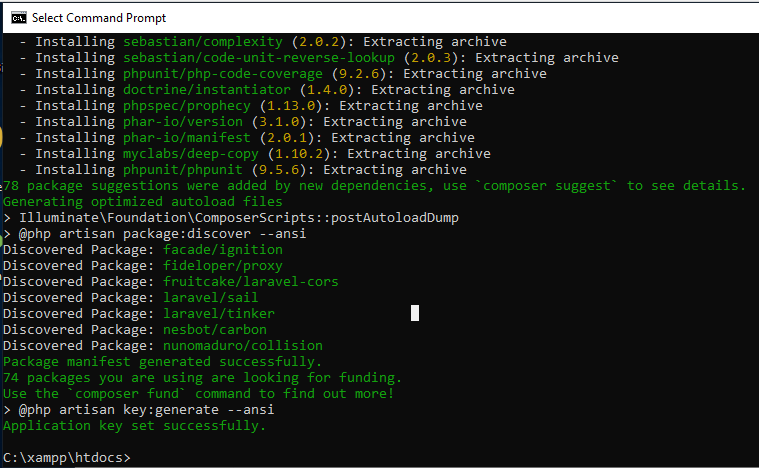Click the 'Select Command Prompt' title text
759x468 pixels.
pyautogui.click(x=99, y=18)
